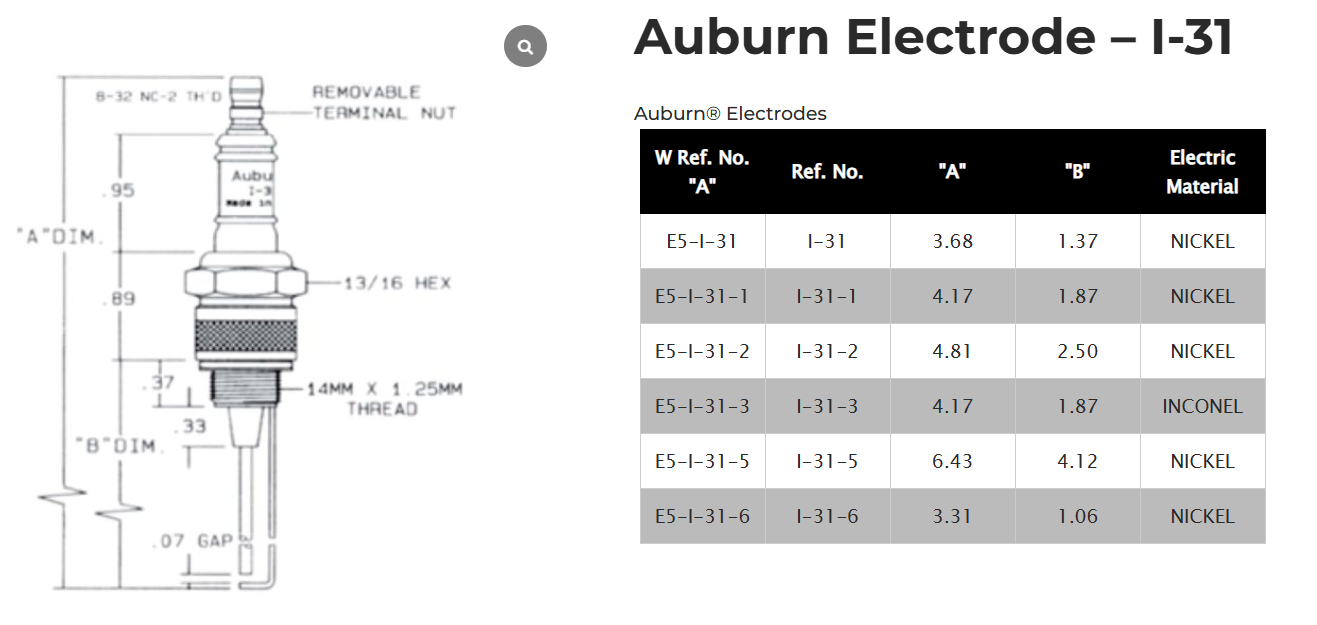
Task: Click the 4.81 dimension value
Action: [x=952, y=351]
